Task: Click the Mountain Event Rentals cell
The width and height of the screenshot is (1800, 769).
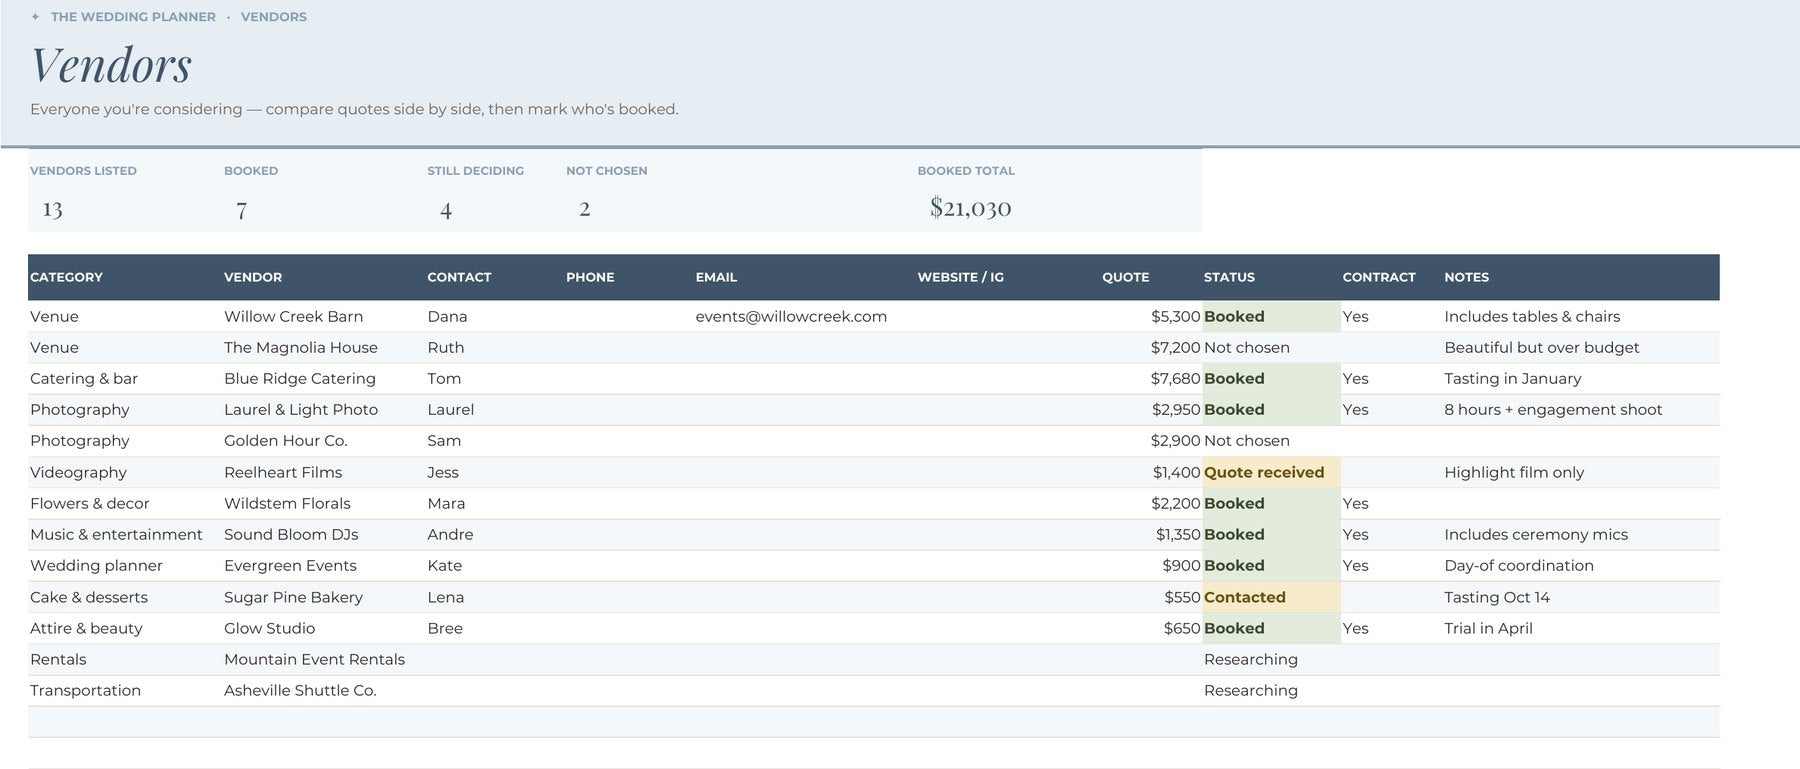Action: [x=314, y=659]
